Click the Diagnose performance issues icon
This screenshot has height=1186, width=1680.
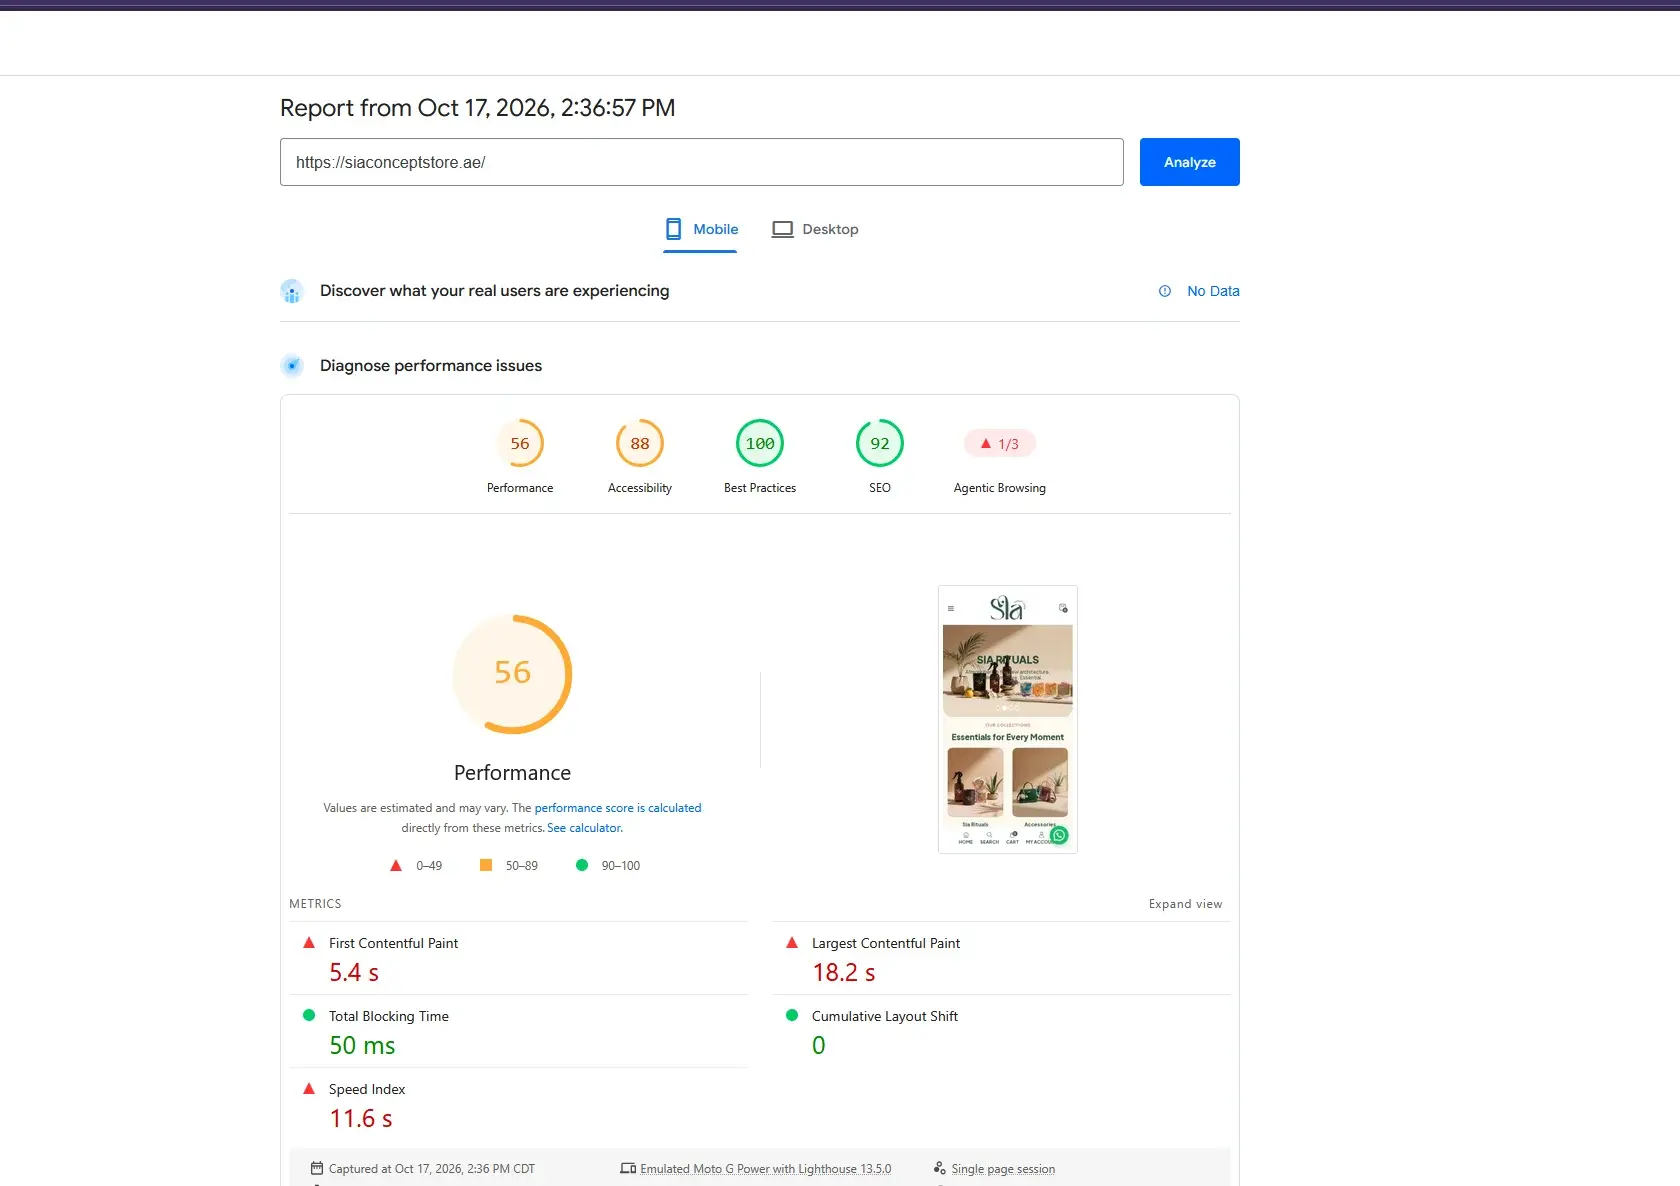[292, 366]
